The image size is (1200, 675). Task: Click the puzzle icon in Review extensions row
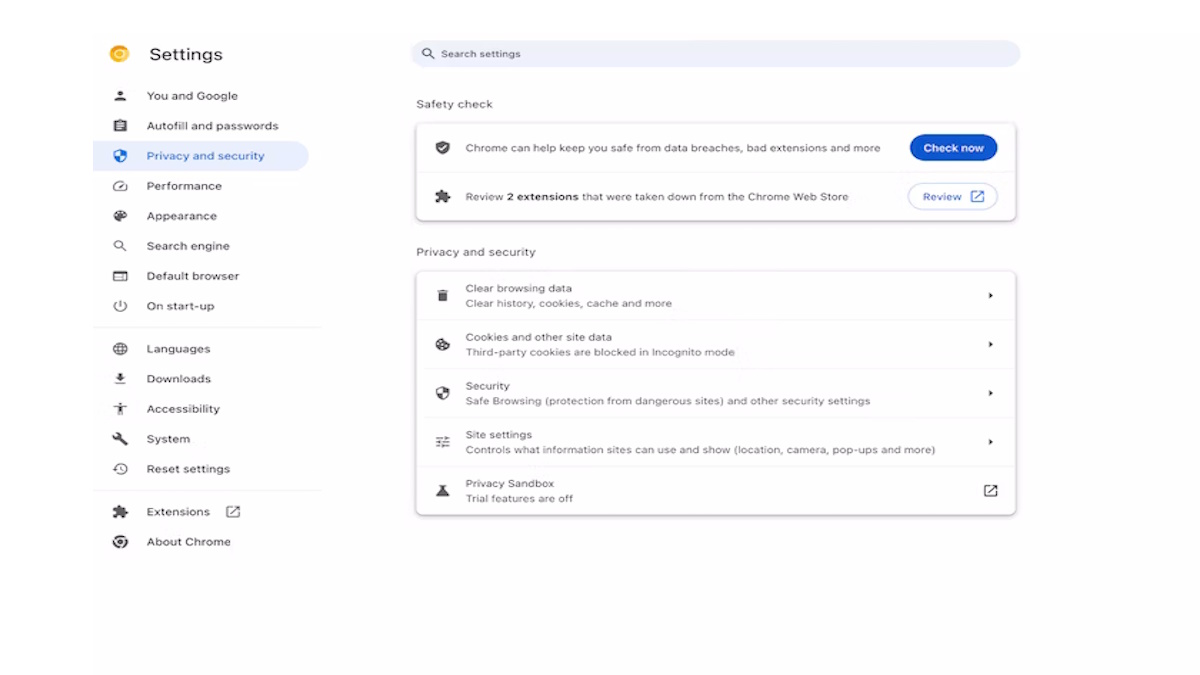(442, 197)
